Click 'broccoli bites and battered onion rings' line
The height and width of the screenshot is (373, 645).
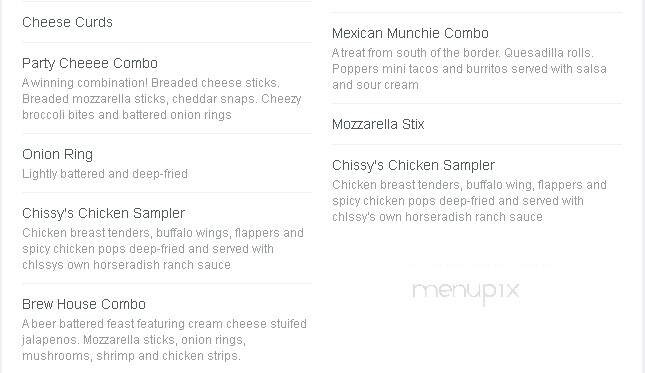(127, 115)
